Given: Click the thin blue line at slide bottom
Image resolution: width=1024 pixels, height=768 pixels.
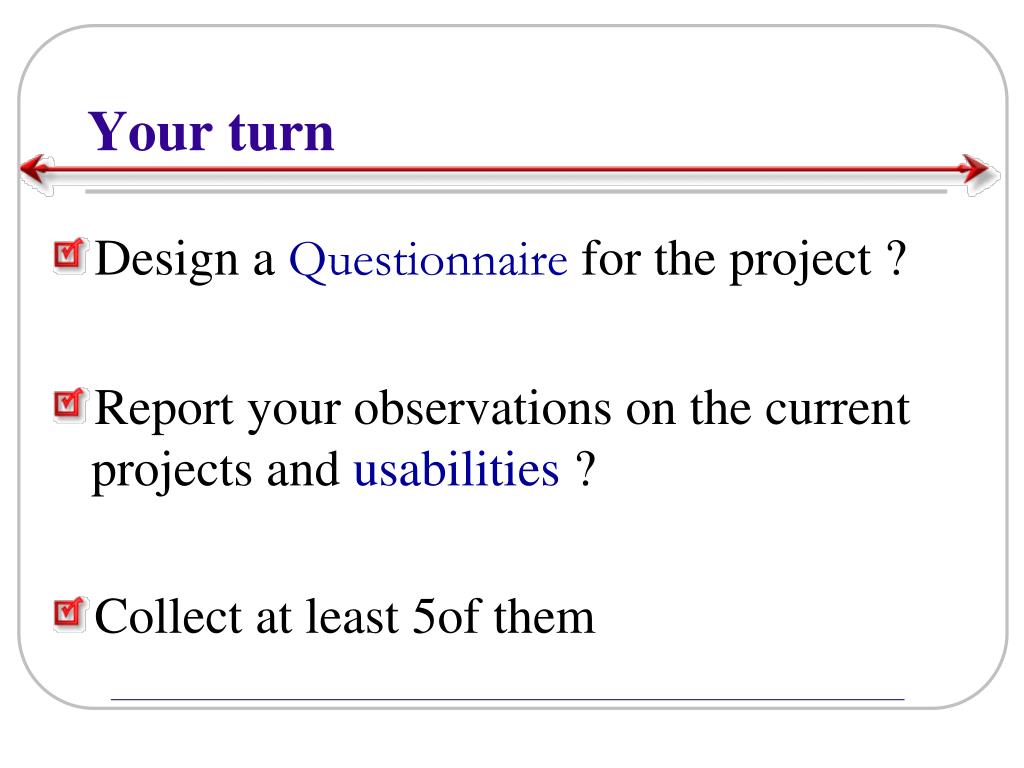Looking at the screenshot, I should [x=507, y=699].
